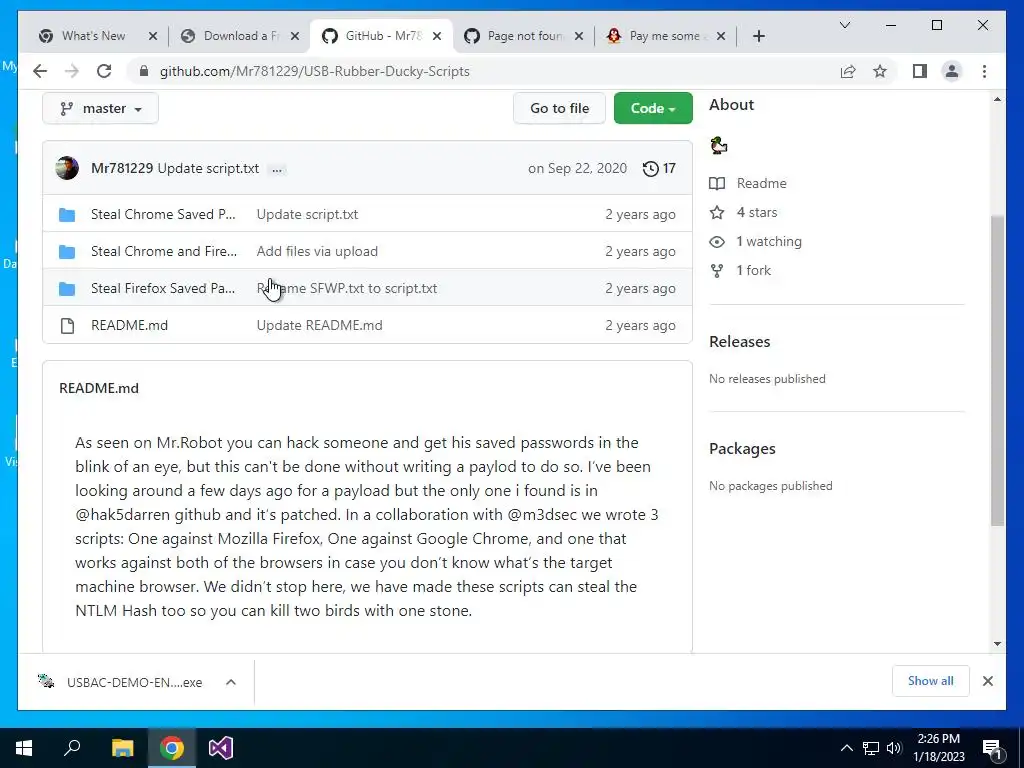Open the sidebar Readme link
1024x768 pixels.
[x=748, y=184]
